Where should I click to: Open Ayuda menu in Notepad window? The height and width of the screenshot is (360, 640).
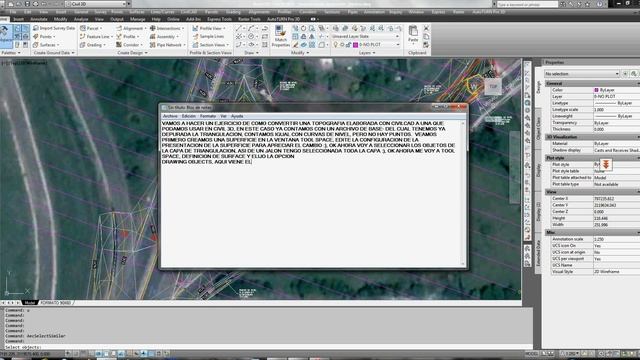point(237,116)
